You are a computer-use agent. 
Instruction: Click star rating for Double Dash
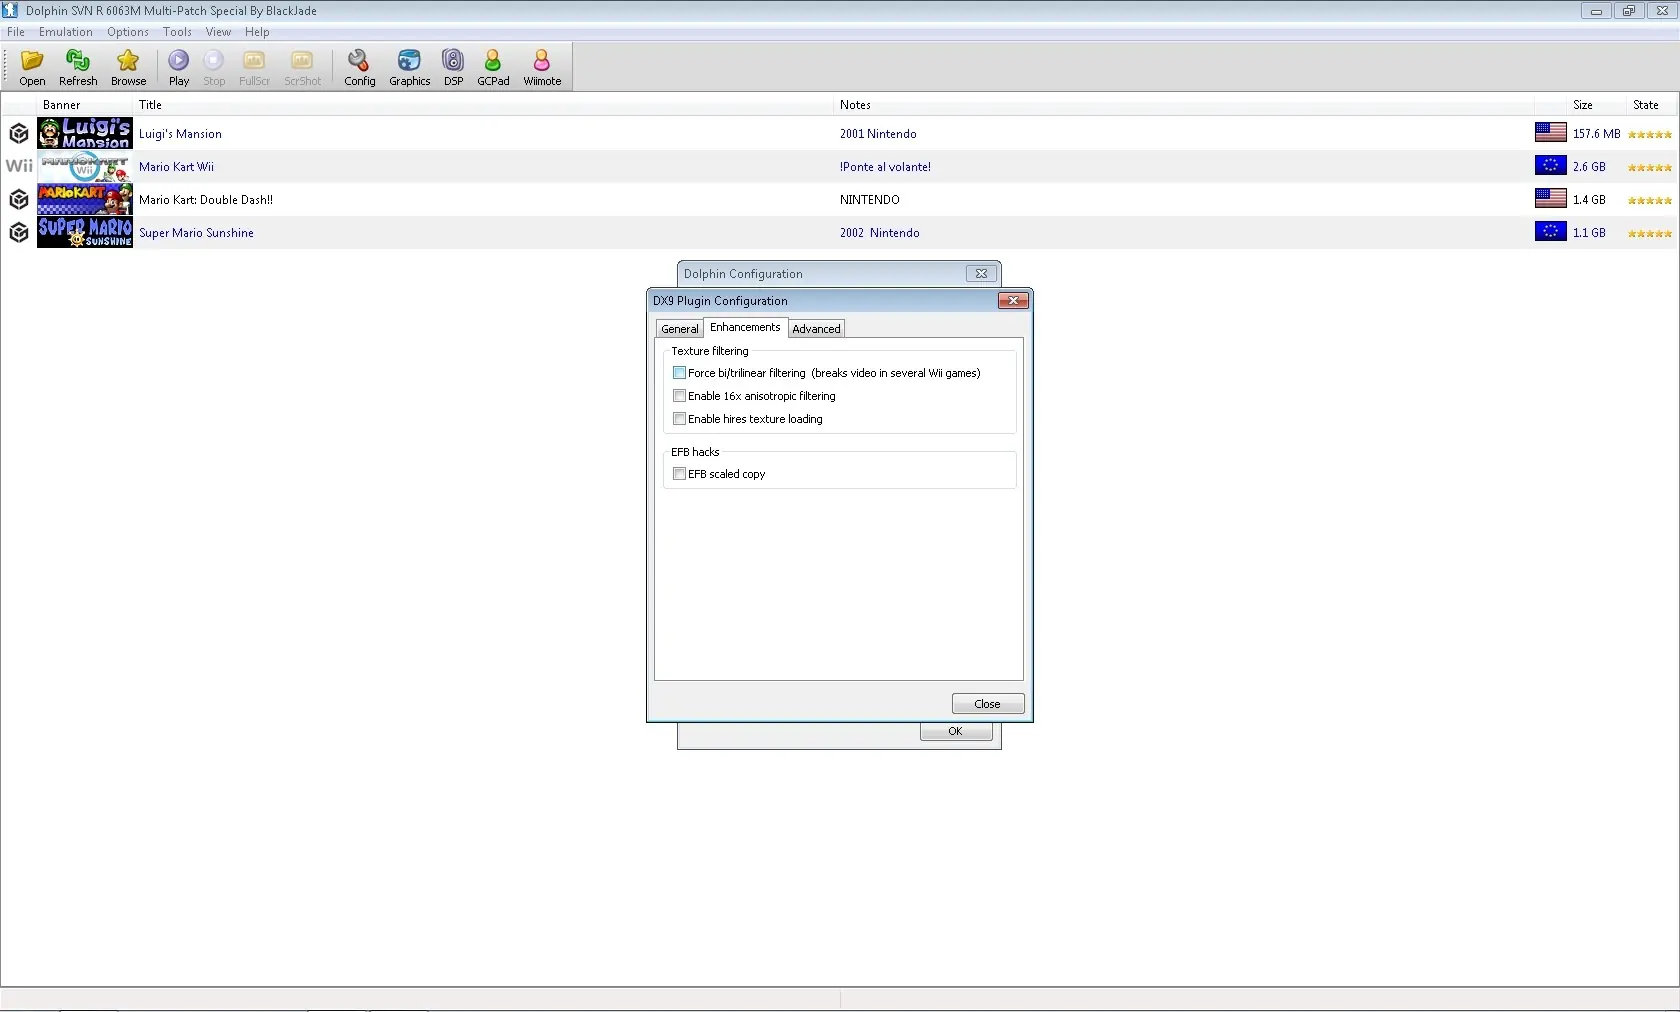coord(1650,200)
